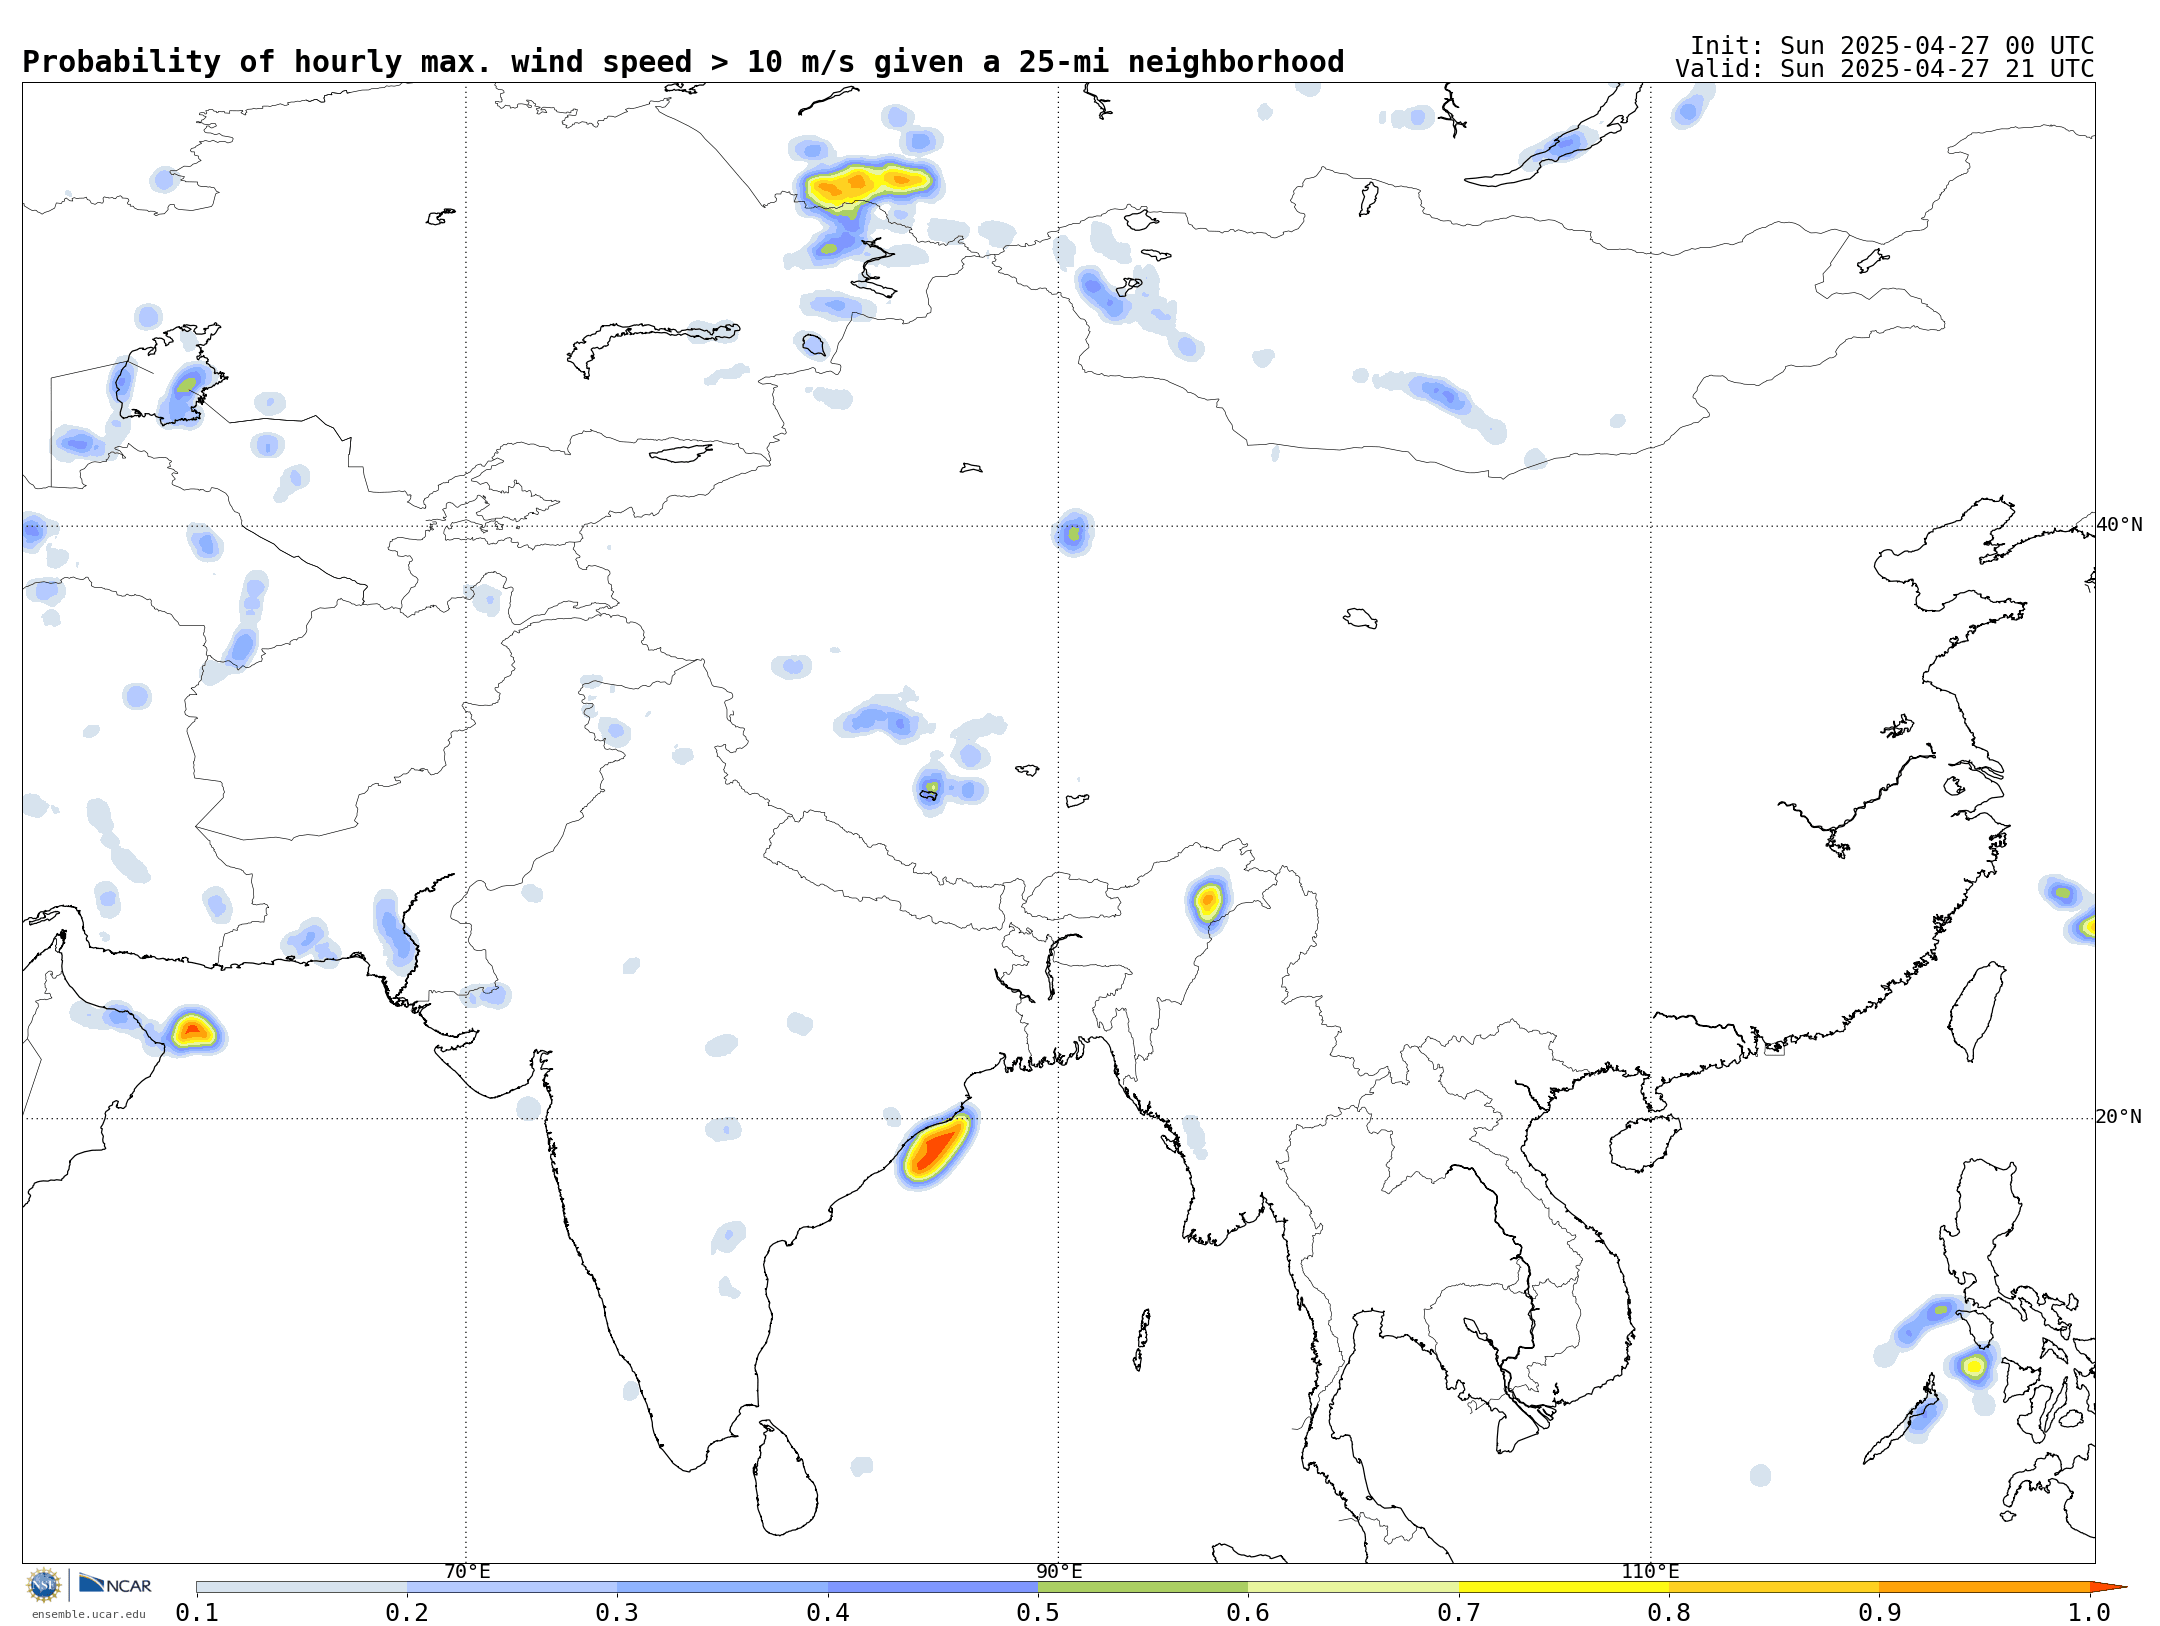Click the red arrow colorbar end cap
This screenshot has width=2160, height=1626.
[2108, 1587]
